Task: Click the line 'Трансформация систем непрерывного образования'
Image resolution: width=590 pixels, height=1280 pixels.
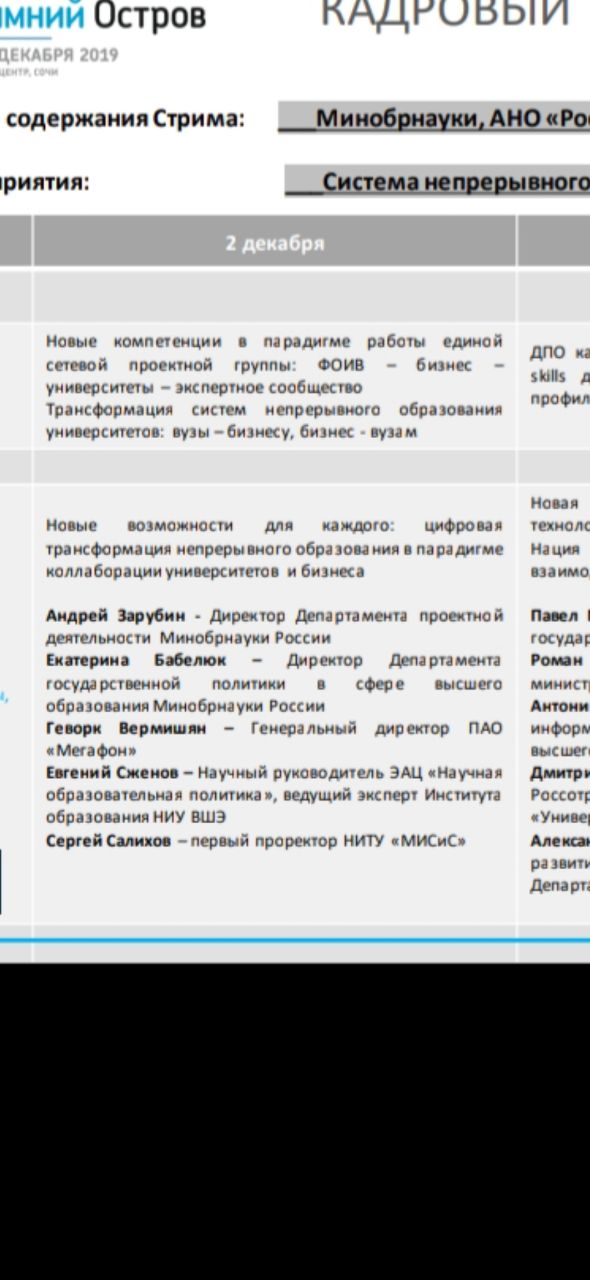Action: pyautogui.click(x=274, y=410)
